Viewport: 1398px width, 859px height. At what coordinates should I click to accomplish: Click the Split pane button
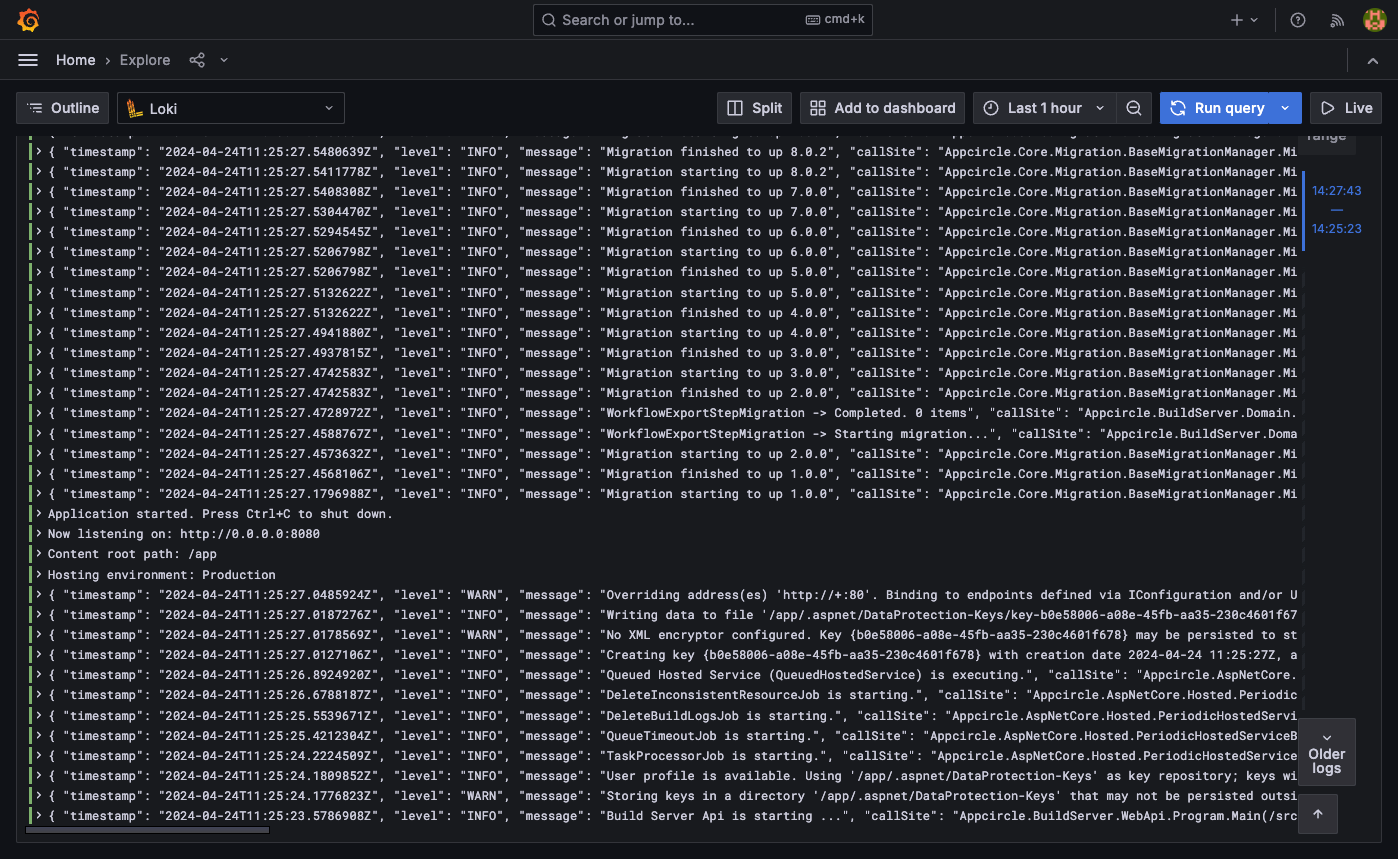[x=755, y=108]
